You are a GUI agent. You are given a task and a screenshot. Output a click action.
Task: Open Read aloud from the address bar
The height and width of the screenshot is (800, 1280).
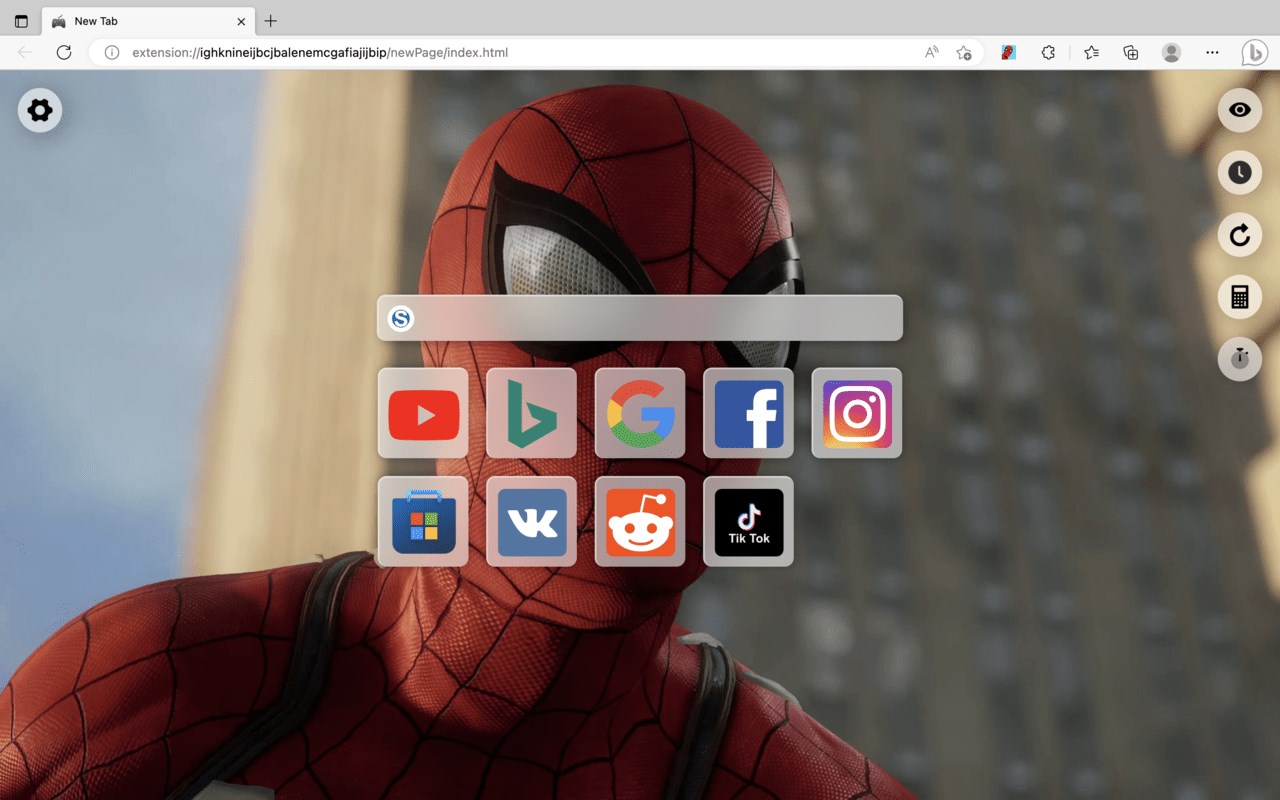(932, 52)
